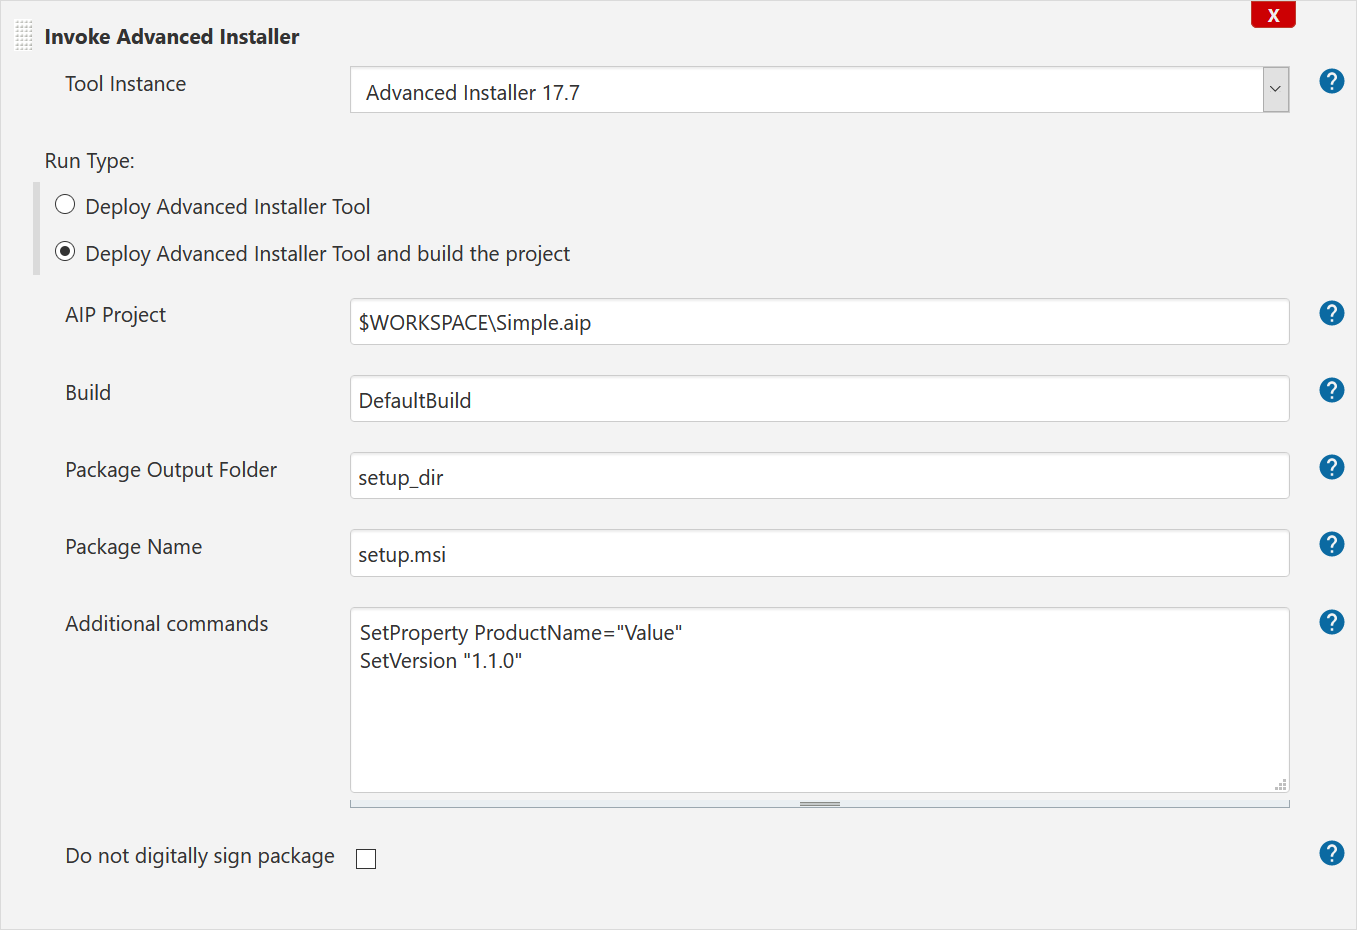Click the AIP Project label

(x=116, y=315)
